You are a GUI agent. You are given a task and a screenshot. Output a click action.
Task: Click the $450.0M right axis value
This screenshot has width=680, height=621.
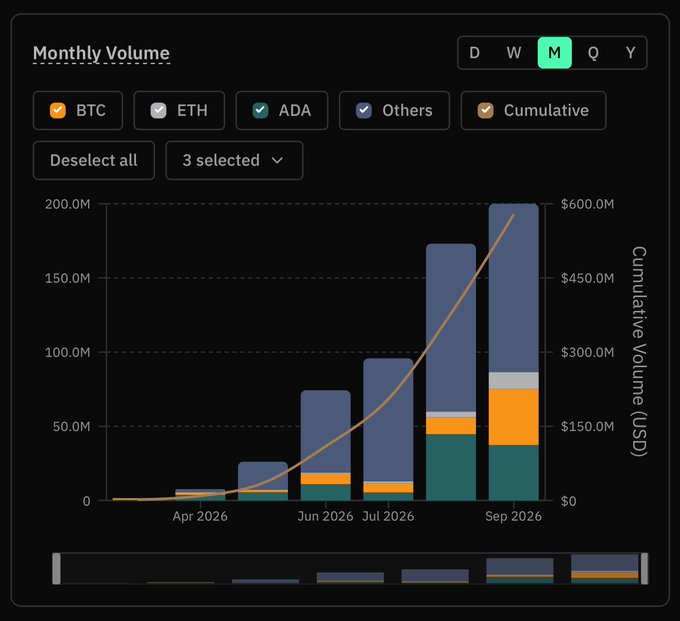(588, 278)
